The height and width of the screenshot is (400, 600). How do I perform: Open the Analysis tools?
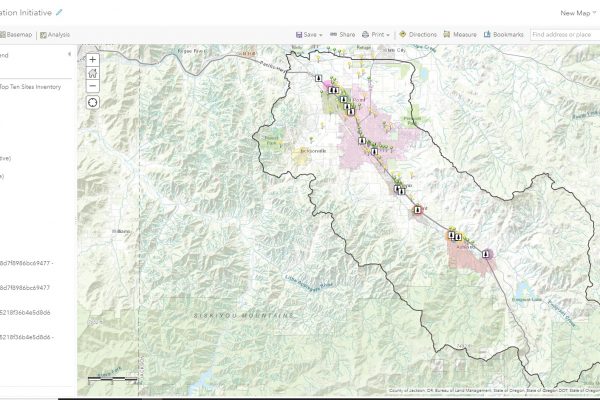55,35
